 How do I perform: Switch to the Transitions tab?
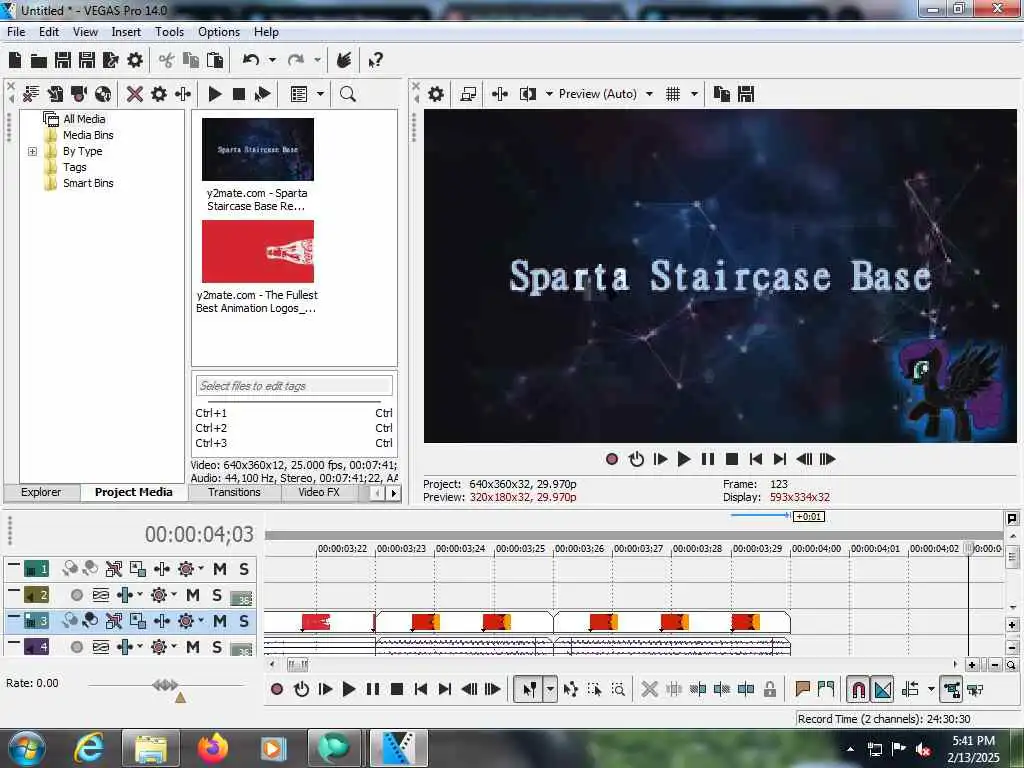point(234,492)
